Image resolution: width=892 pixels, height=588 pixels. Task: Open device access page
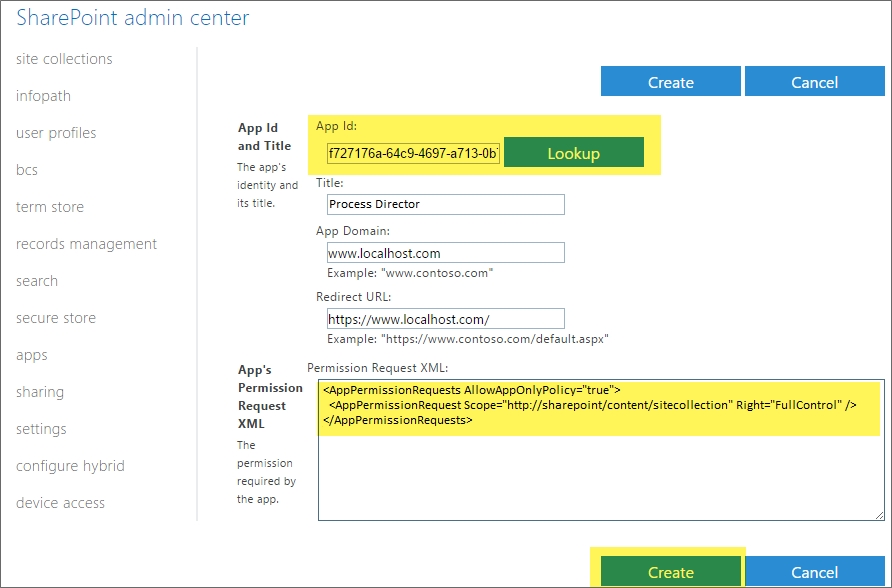pos(60,503)
